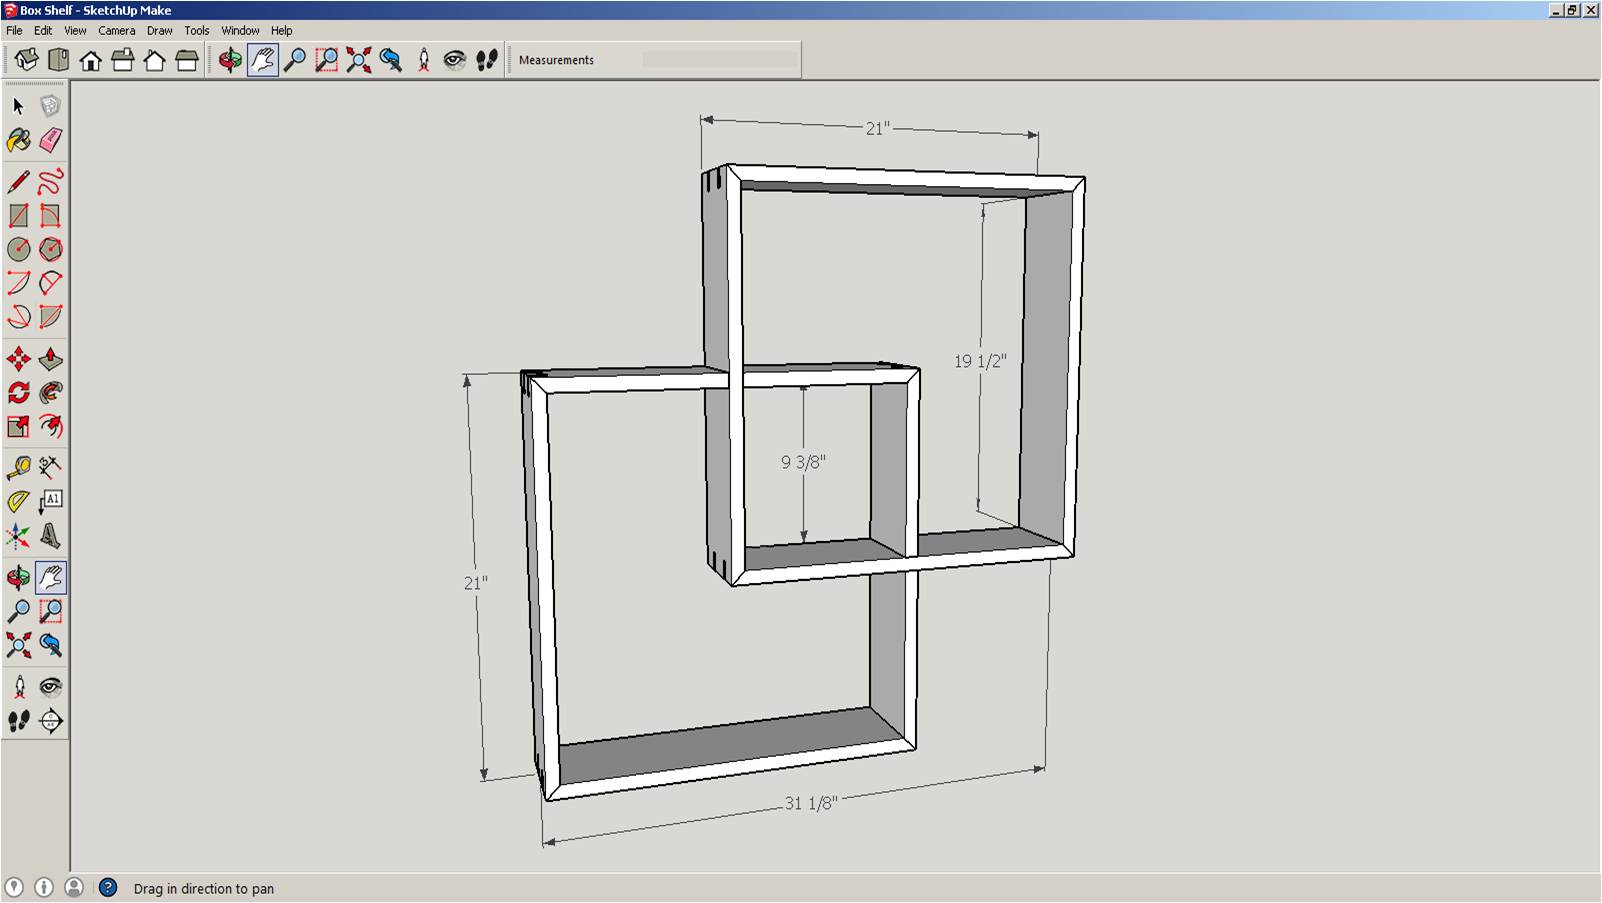This screenshot has height=903, width=1602.
Task: Click the 31 1/8" dimension label
Action: pos(810,803)
